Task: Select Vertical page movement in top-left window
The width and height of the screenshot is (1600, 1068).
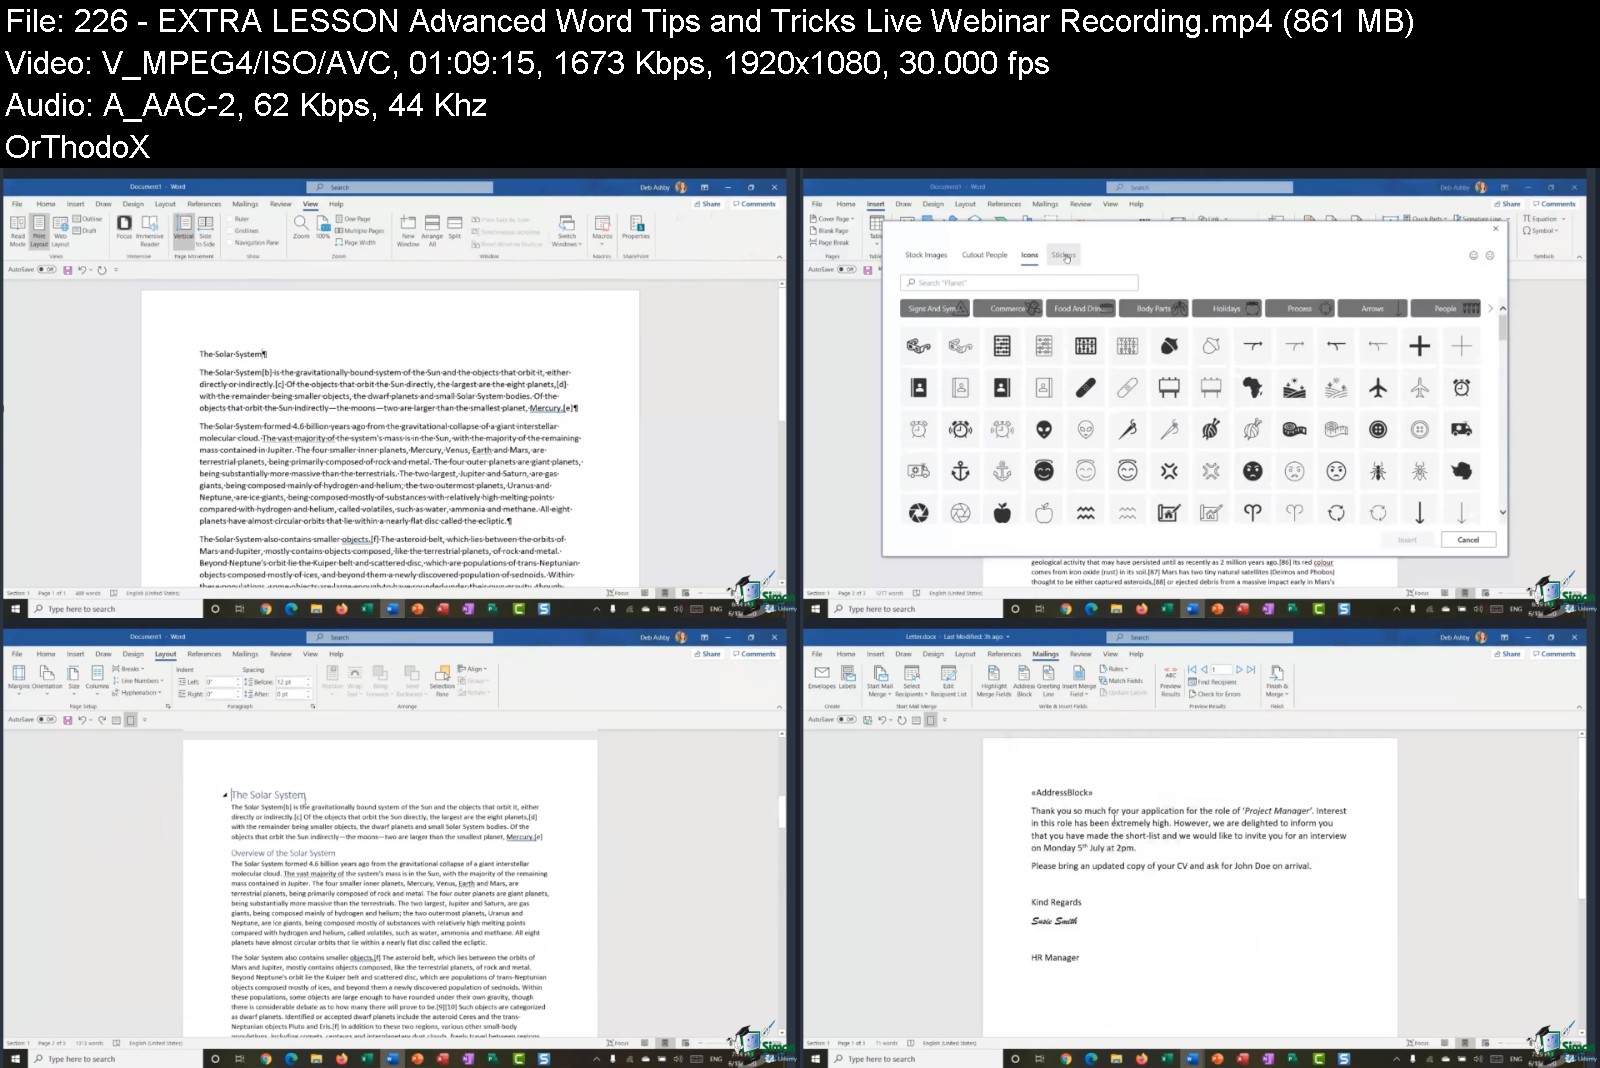Action: 184,230
